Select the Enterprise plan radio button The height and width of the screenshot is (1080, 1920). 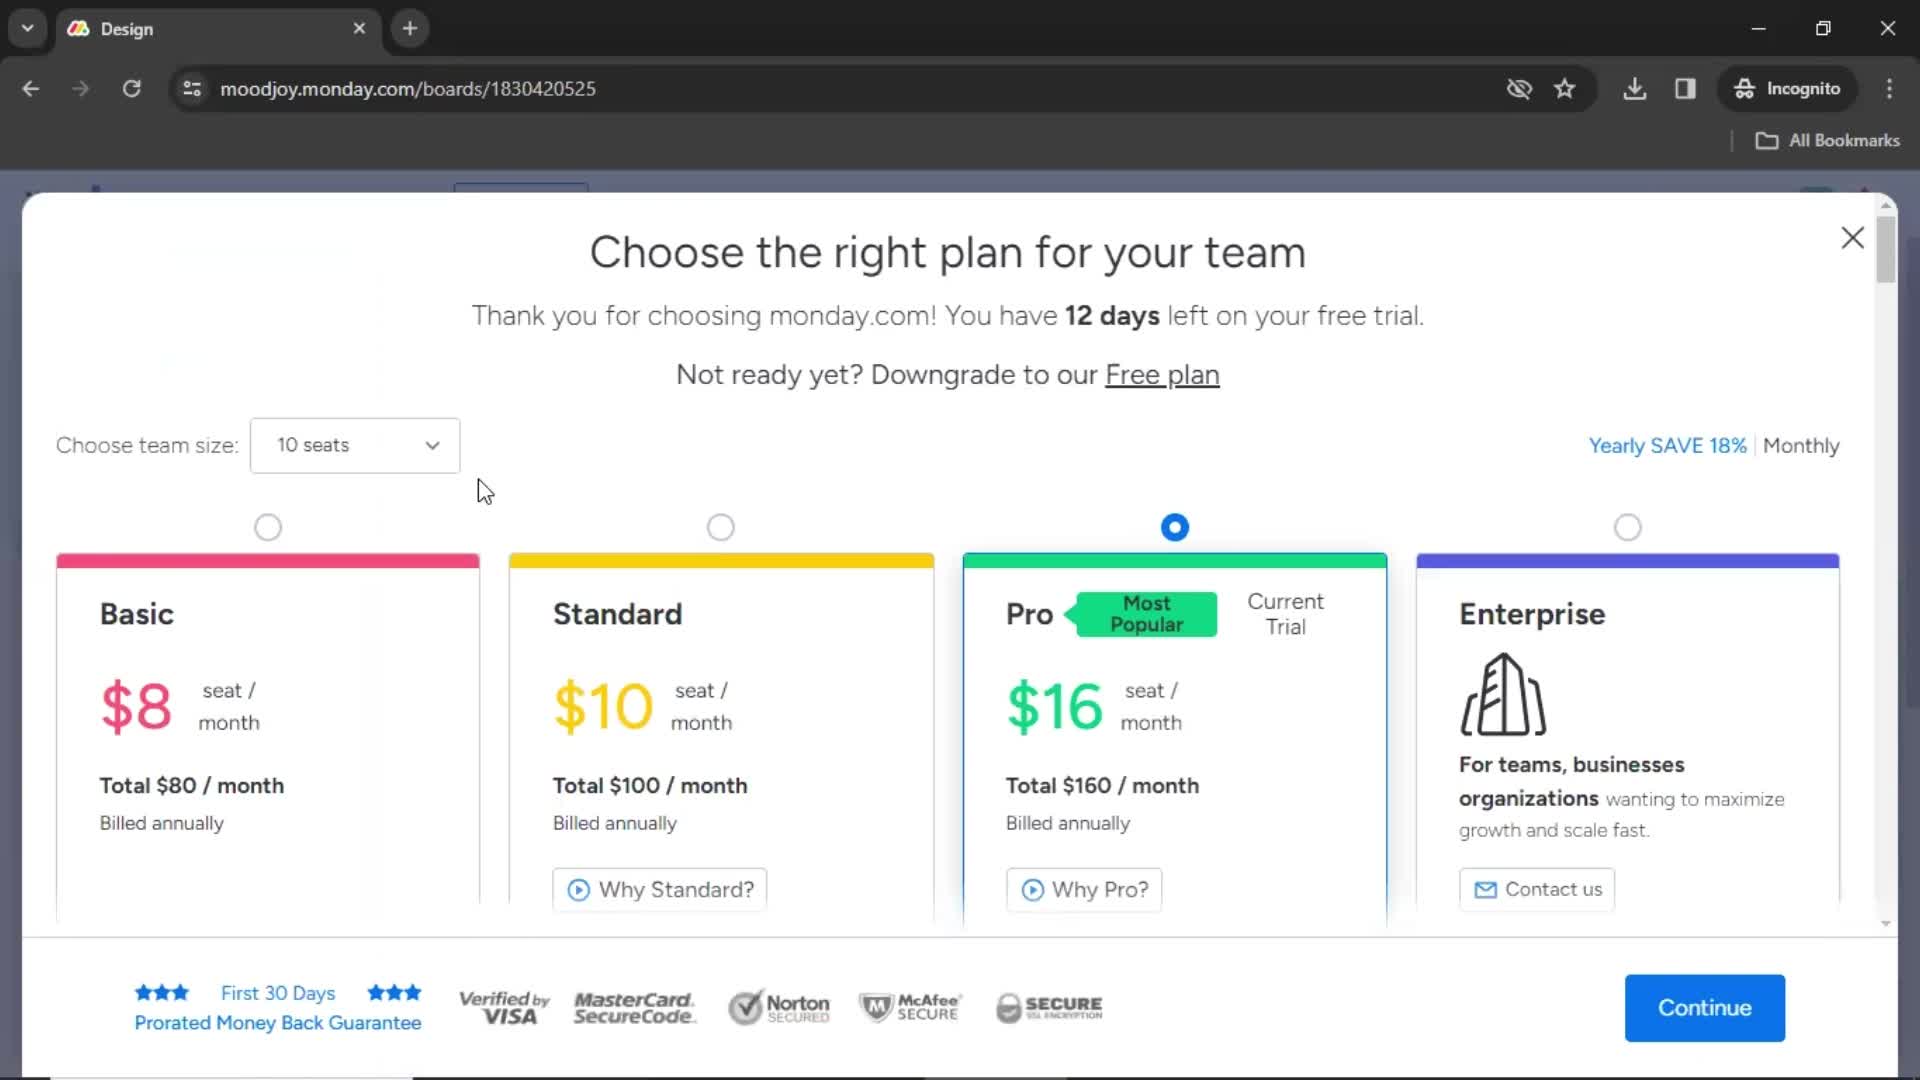point(1627,526)
